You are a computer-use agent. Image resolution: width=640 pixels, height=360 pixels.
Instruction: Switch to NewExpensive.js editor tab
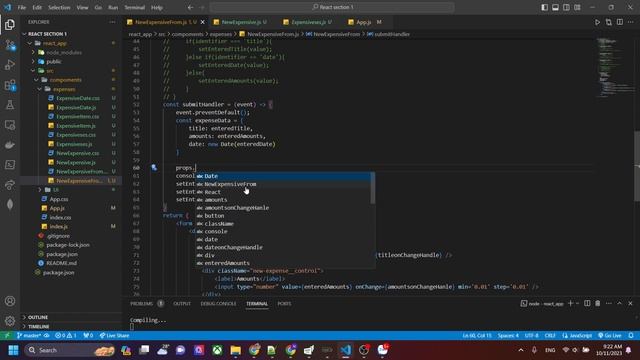[241, 22]
